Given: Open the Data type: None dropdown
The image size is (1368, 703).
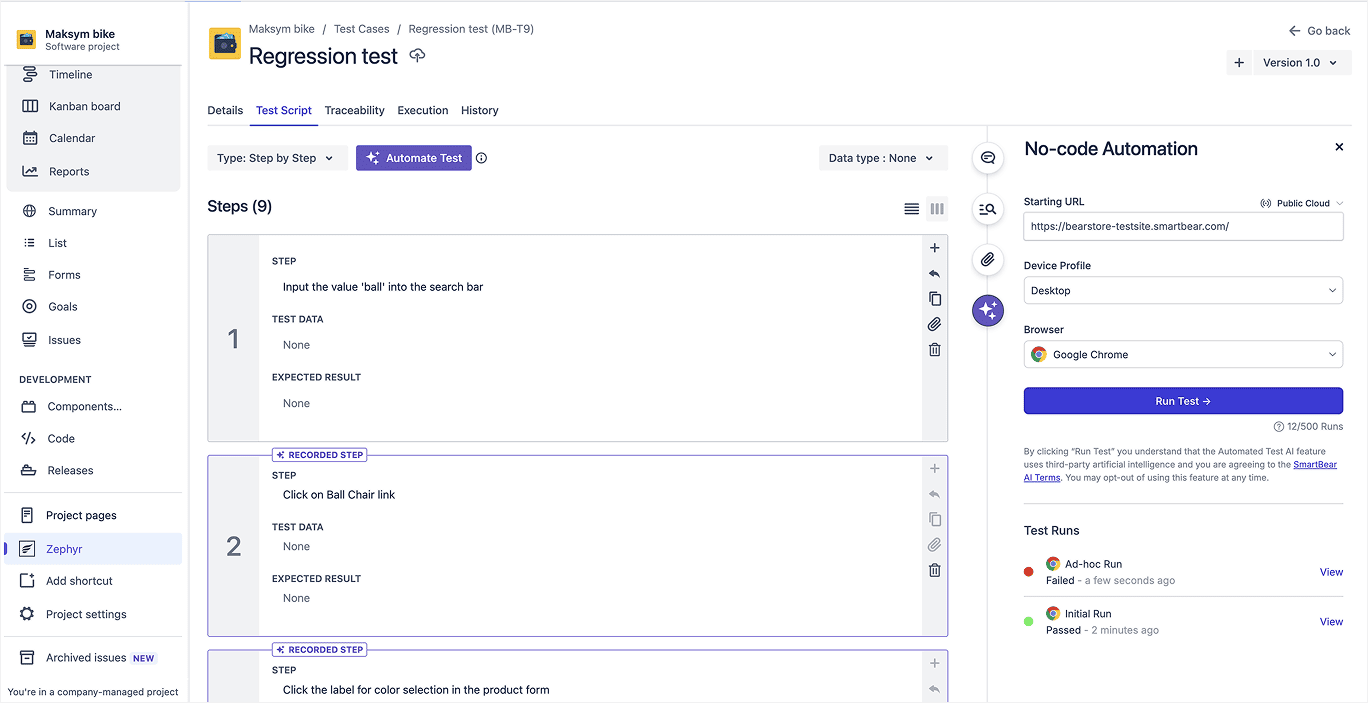Looking at the screenshot, I should point(883,158).
